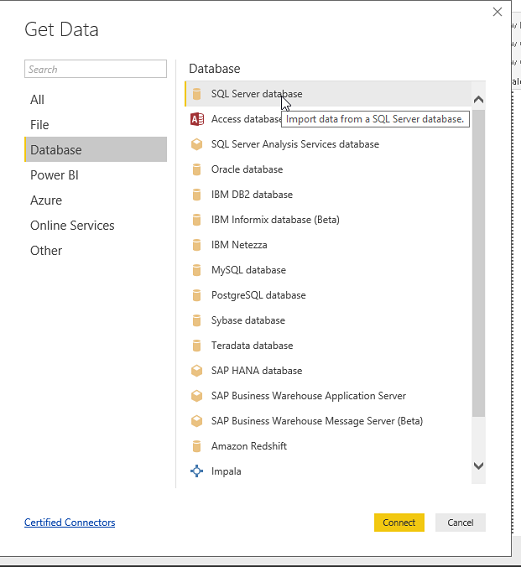
Task: Choose 'Oracle database' in the list
Action: pos(328,169)
